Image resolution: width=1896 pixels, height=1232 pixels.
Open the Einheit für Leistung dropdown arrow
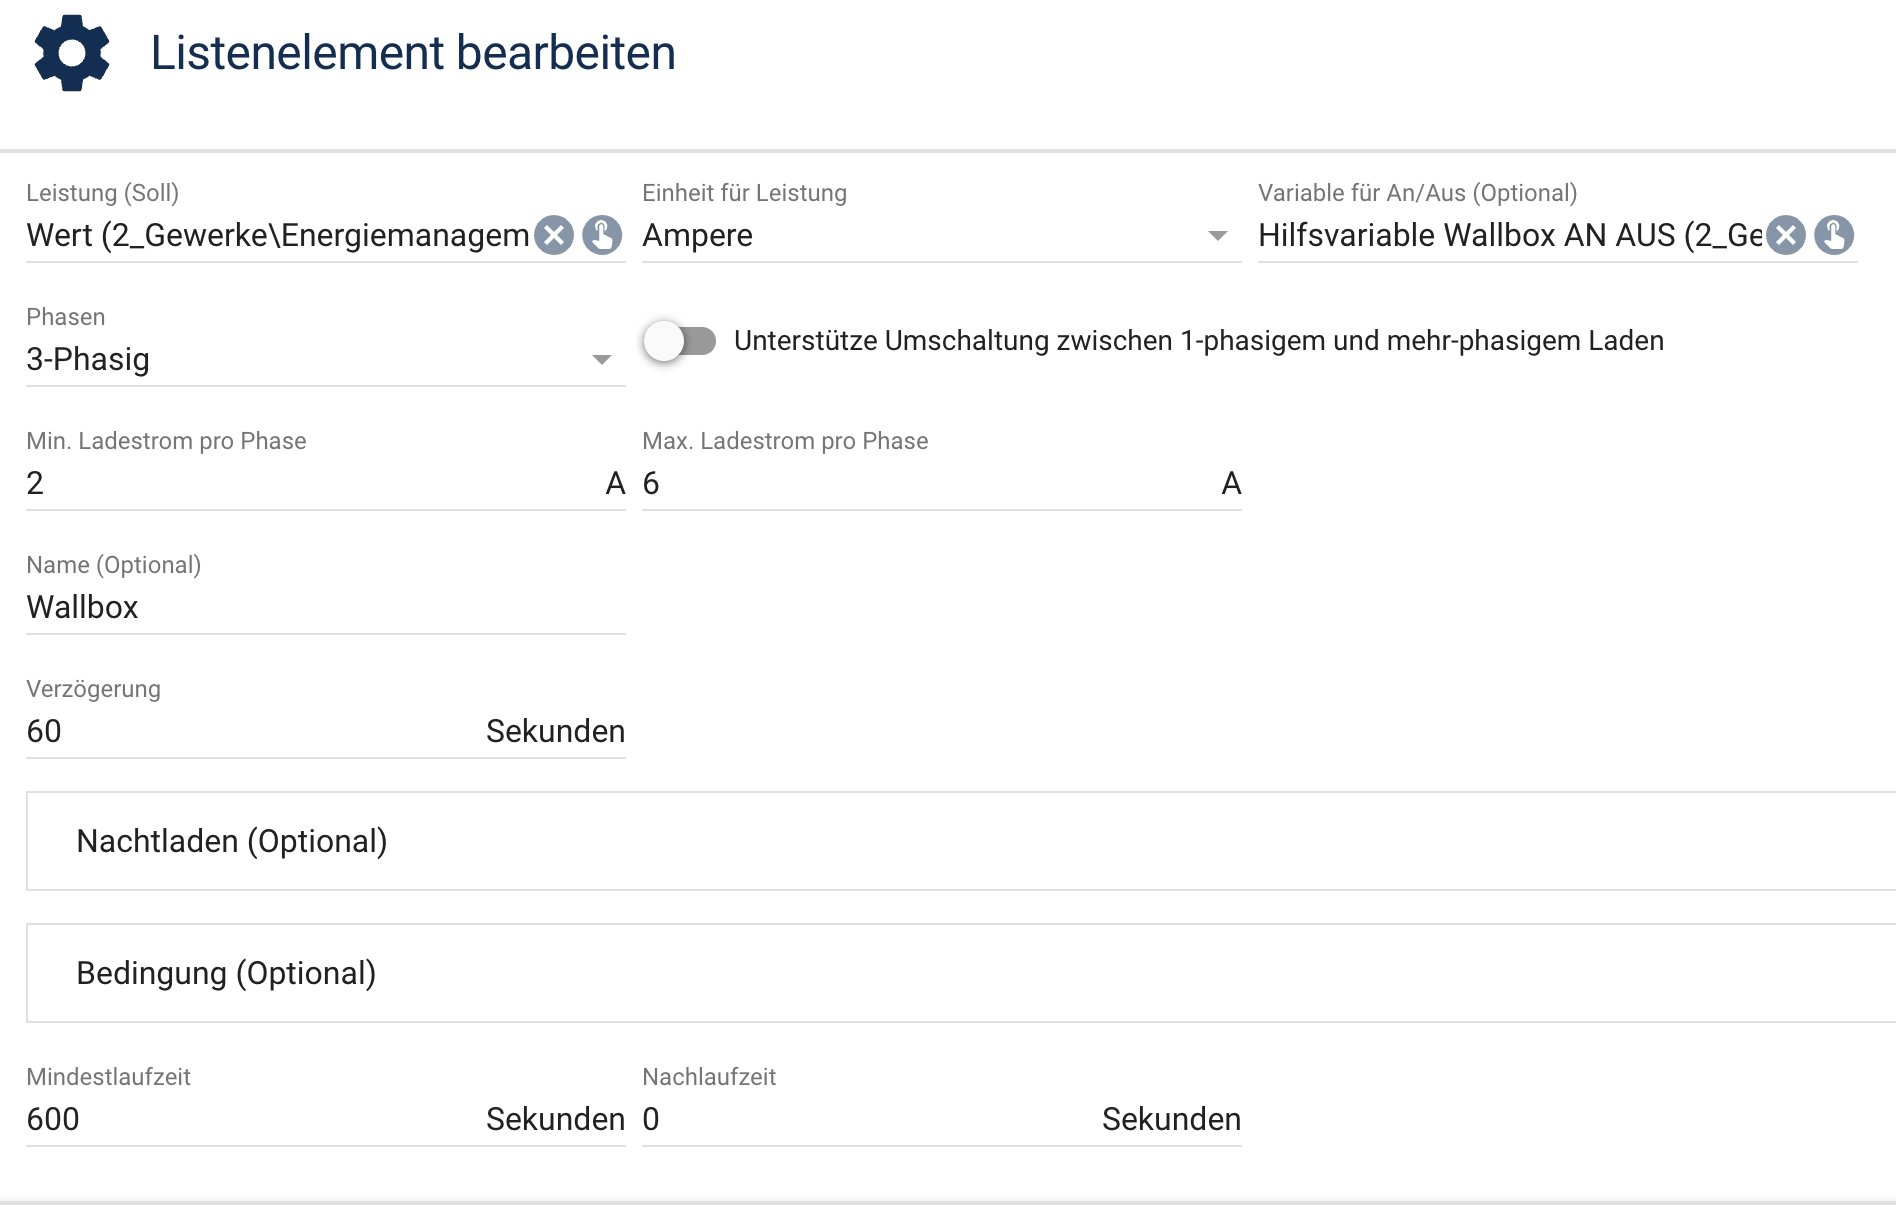(x=1217, y=236)
